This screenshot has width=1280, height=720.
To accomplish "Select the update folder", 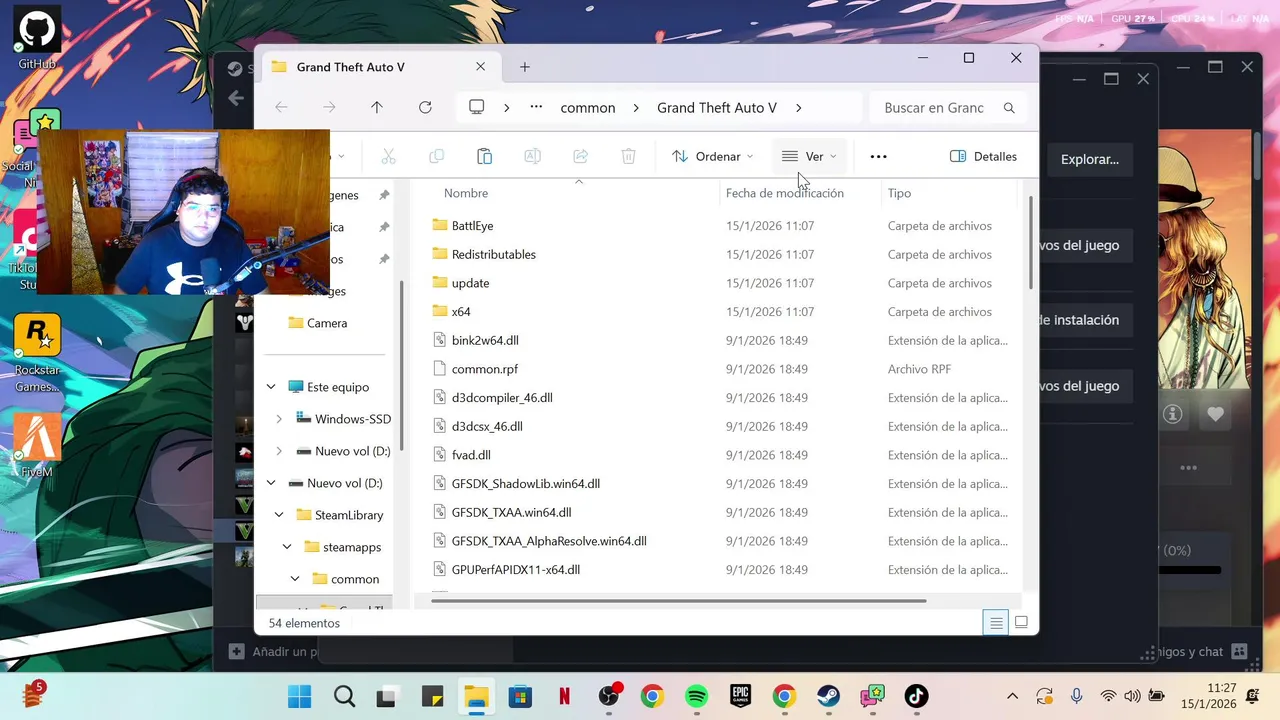I will 470,283.
